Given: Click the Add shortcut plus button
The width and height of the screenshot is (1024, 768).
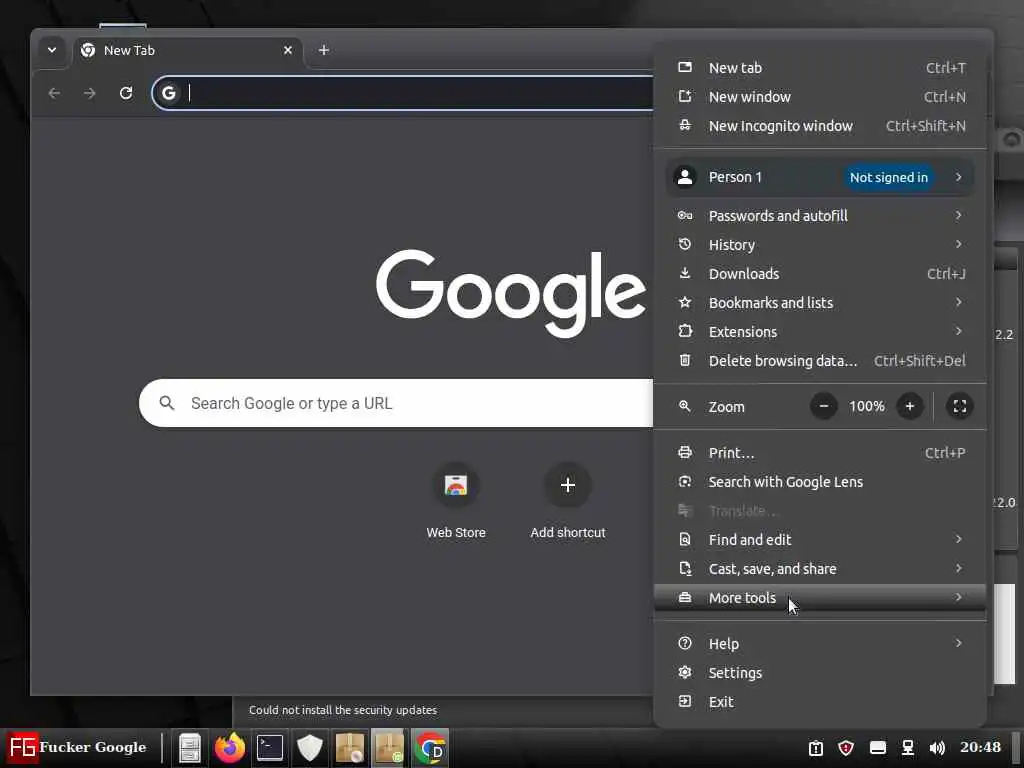Looking at the screenshot, I should coord(568,485).
